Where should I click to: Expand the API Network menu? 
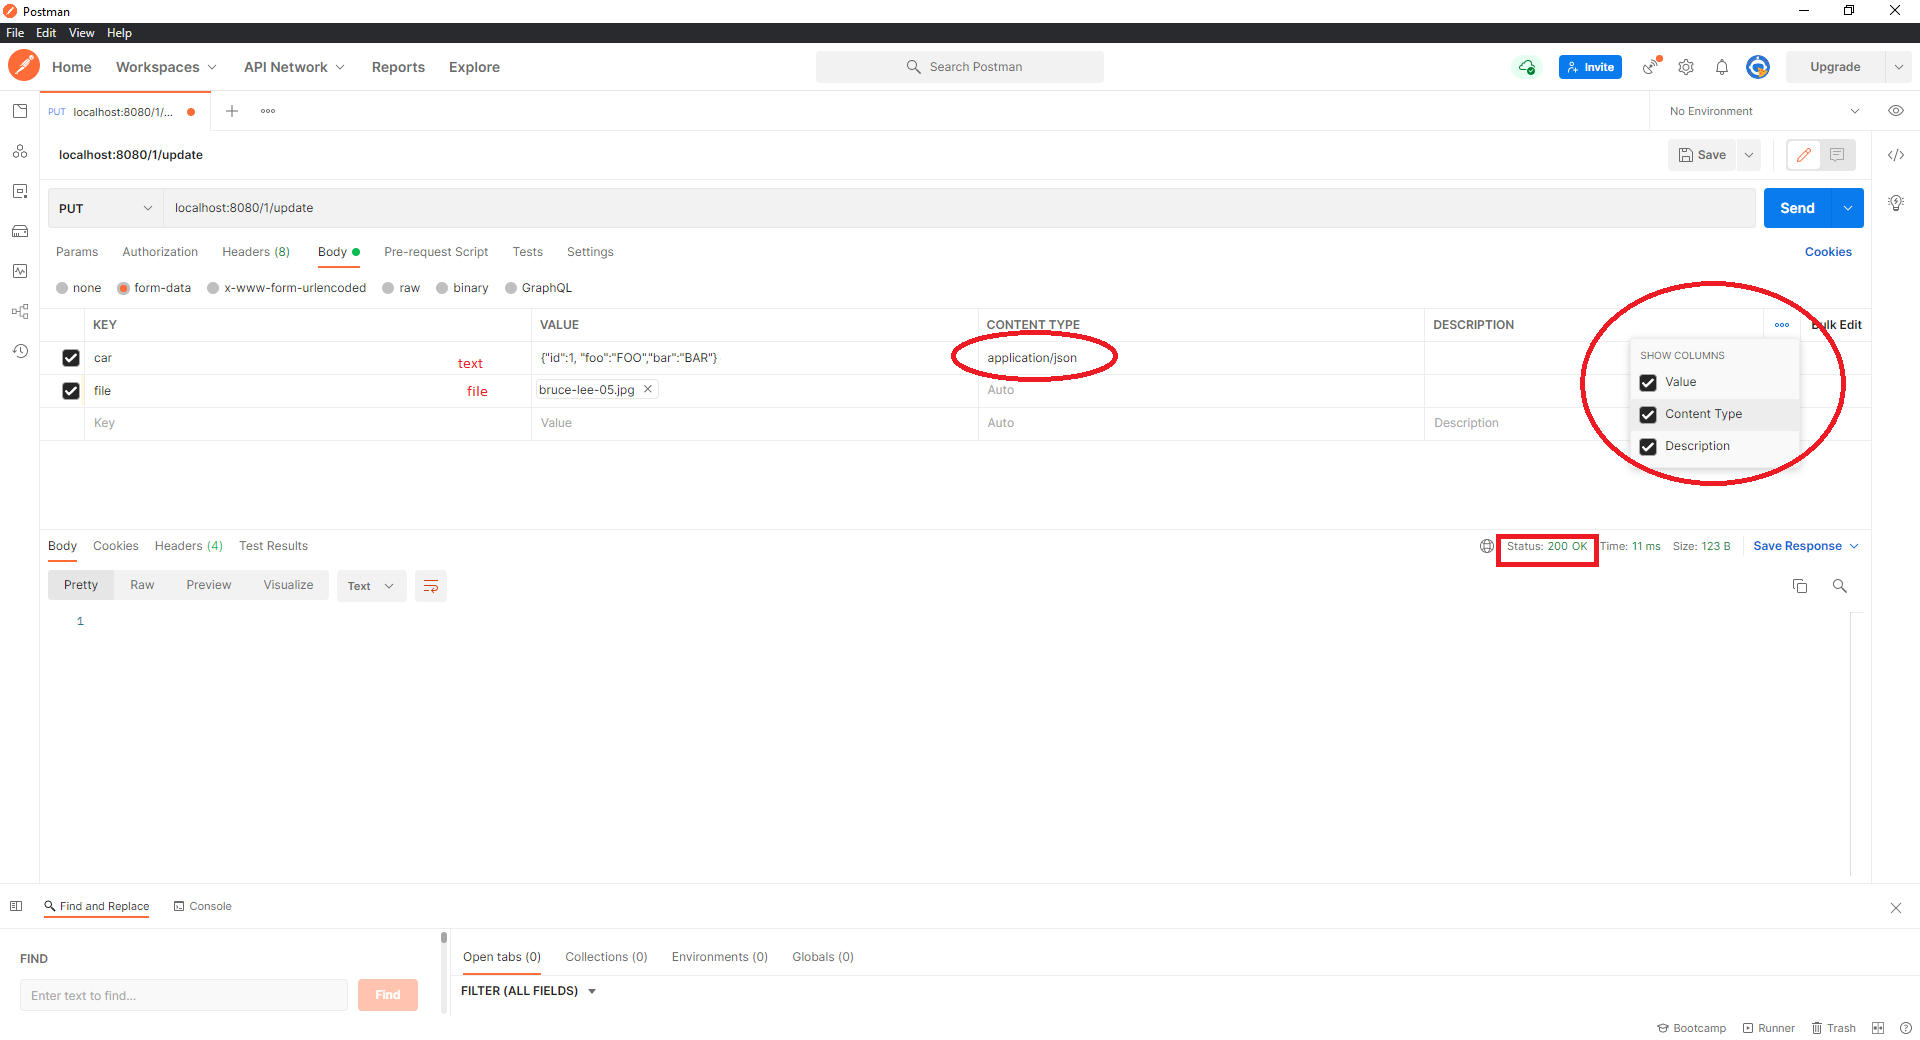[294, 67]
